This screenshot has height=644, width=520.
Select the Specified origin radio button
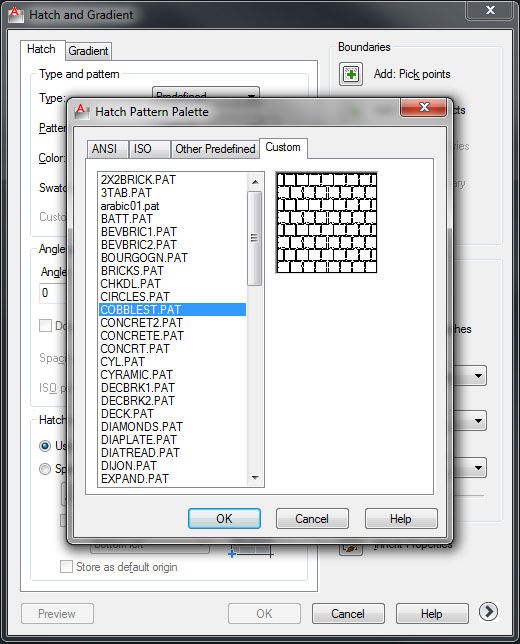click(45, 469)
